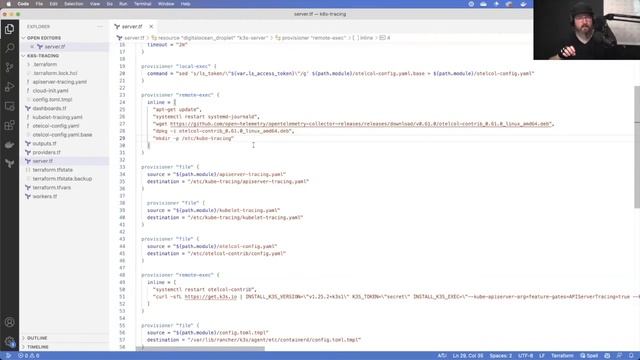
Task: Change indentation via Spaces: 2
Action: coord(501,356)
